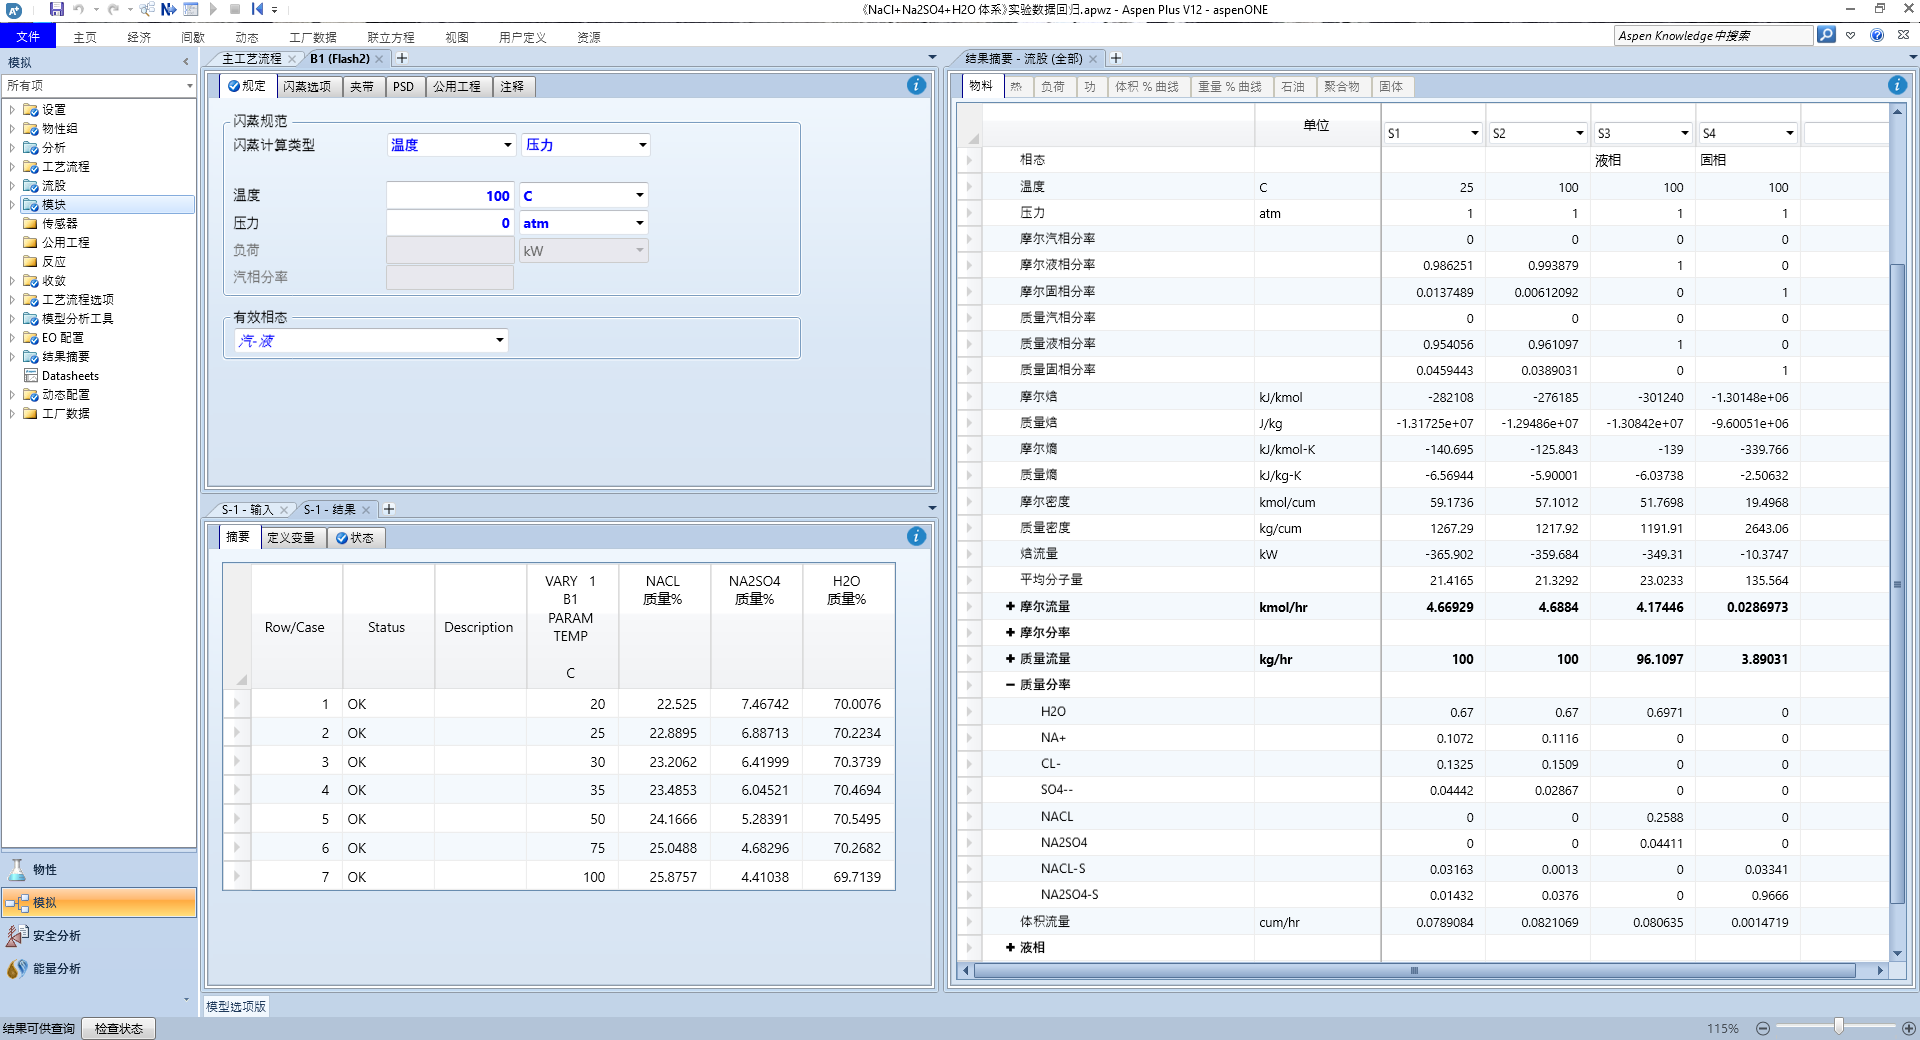The width and height of the screenshot is (1920, 1040).
Task: Open the control panel icon in quick toolbar
Action: [x=190, y=9]
